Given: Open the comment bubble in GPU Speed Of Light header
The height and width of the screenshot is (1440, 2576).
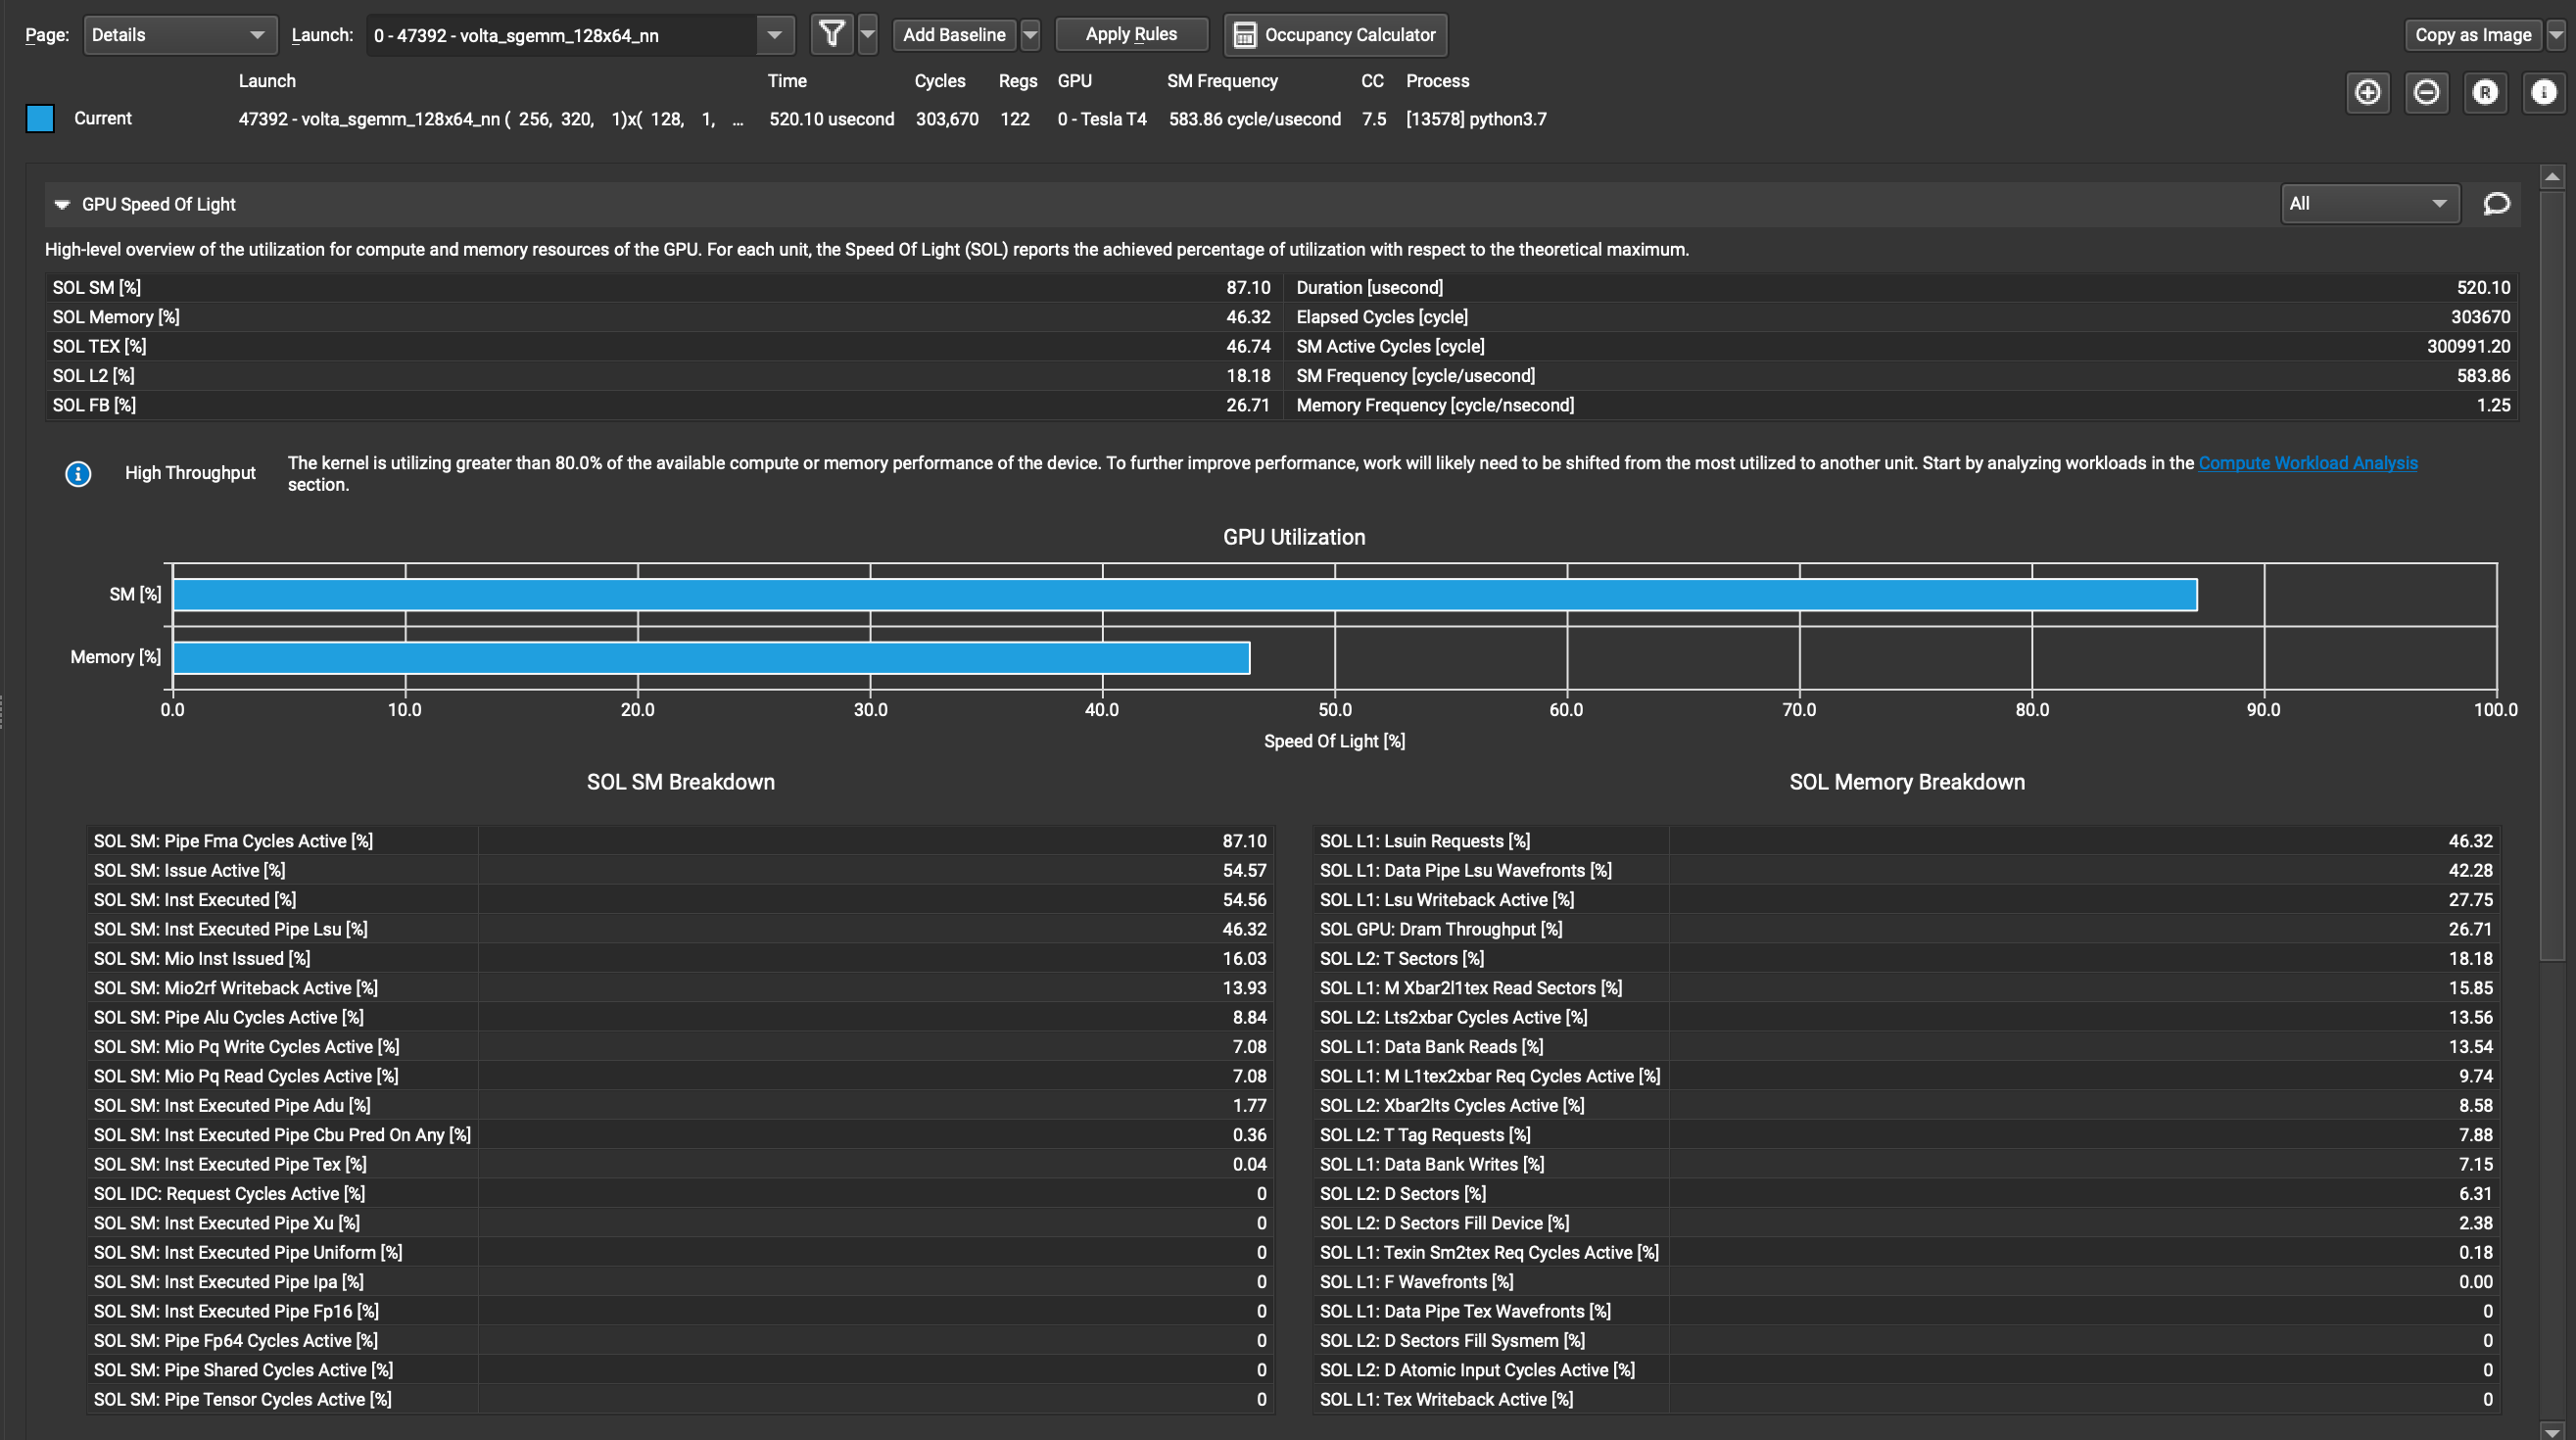Looking at the screenshot, I should point(2496,203).
